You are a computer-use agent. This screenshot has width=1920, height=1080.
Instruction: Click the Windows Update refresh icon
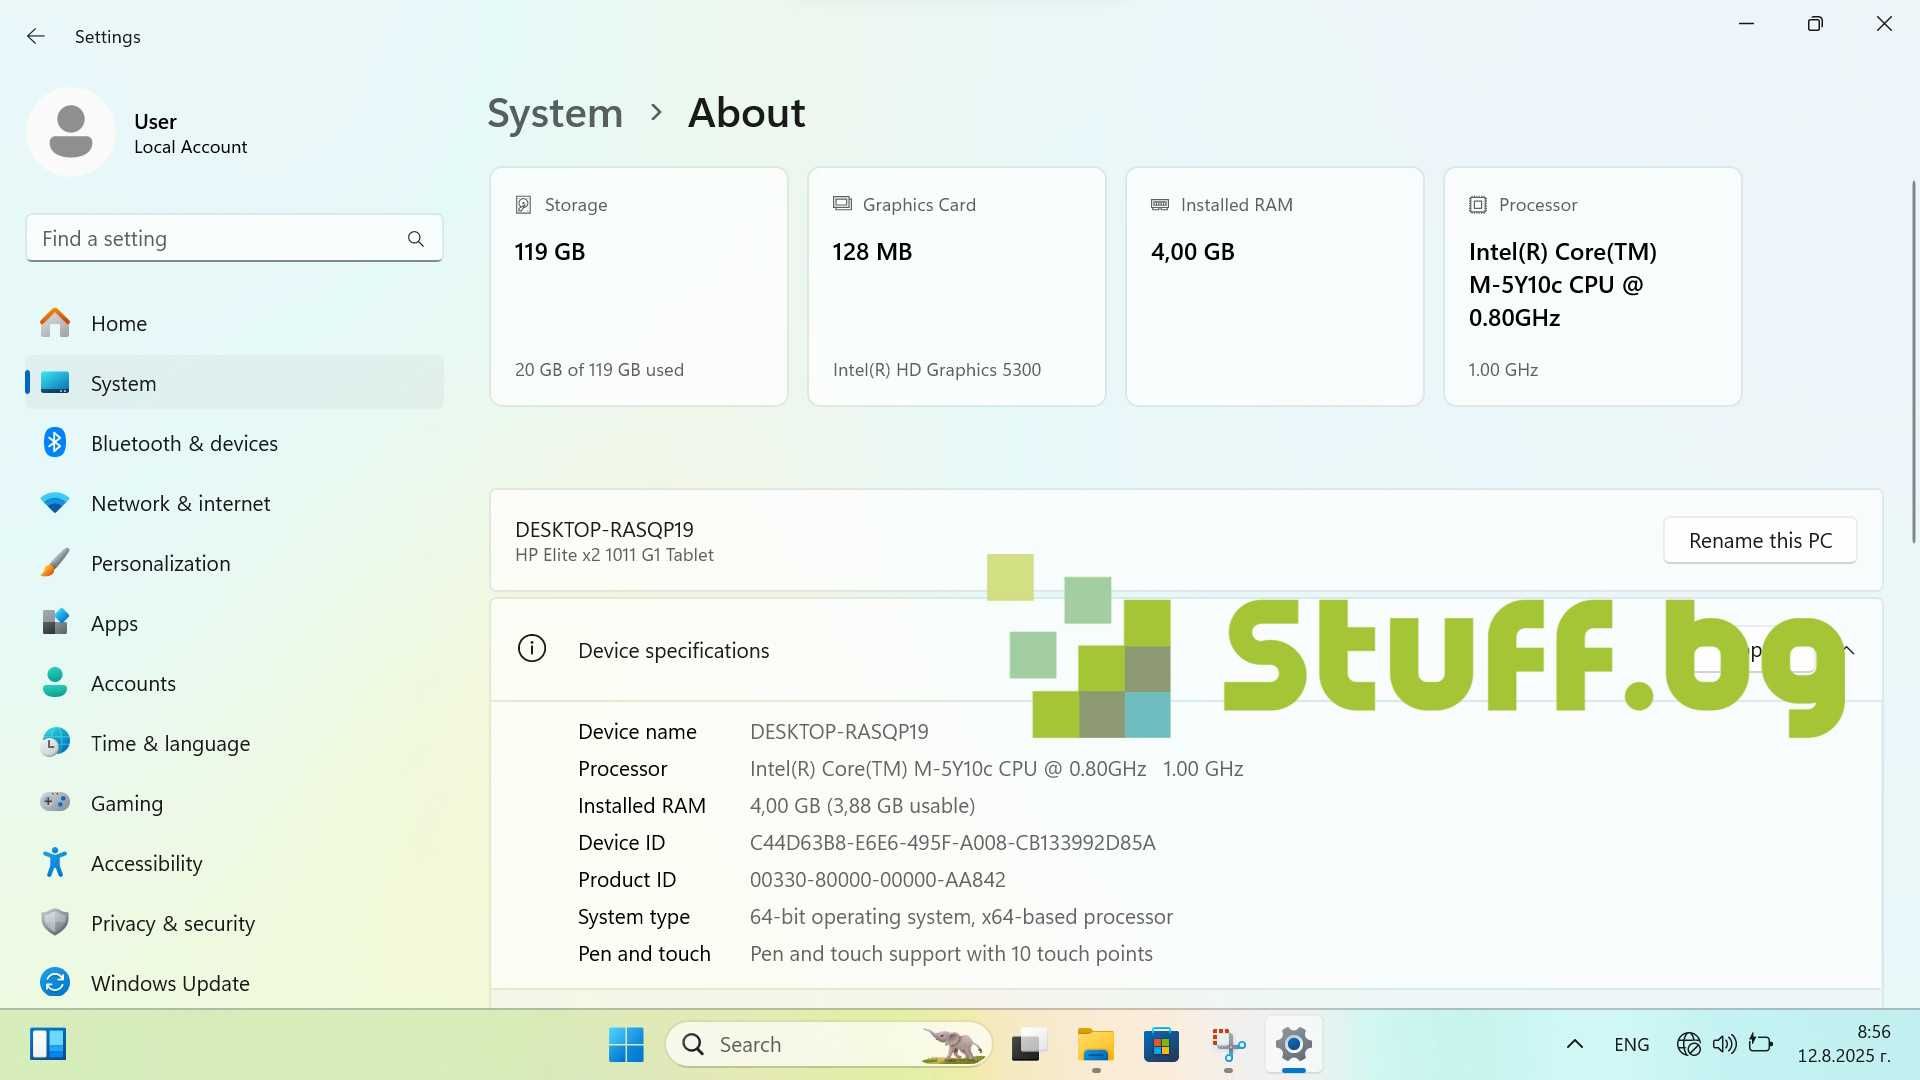coord(55,982)
